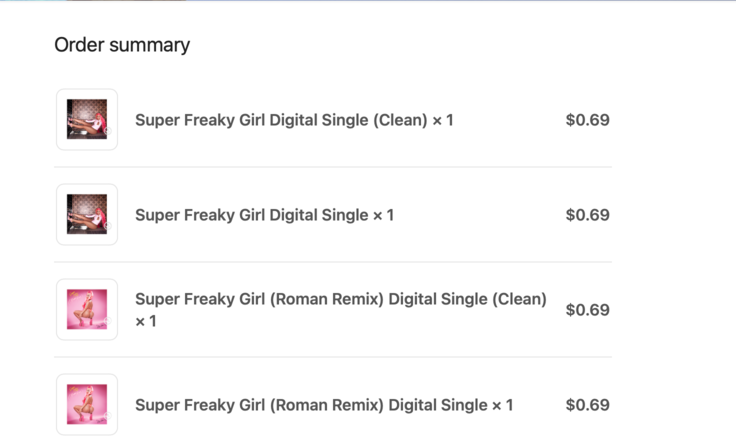The width and height of the screenshot is (736, 439).
Task: Select the last item's Roman Remix Digital Single title
Action: 311,405
